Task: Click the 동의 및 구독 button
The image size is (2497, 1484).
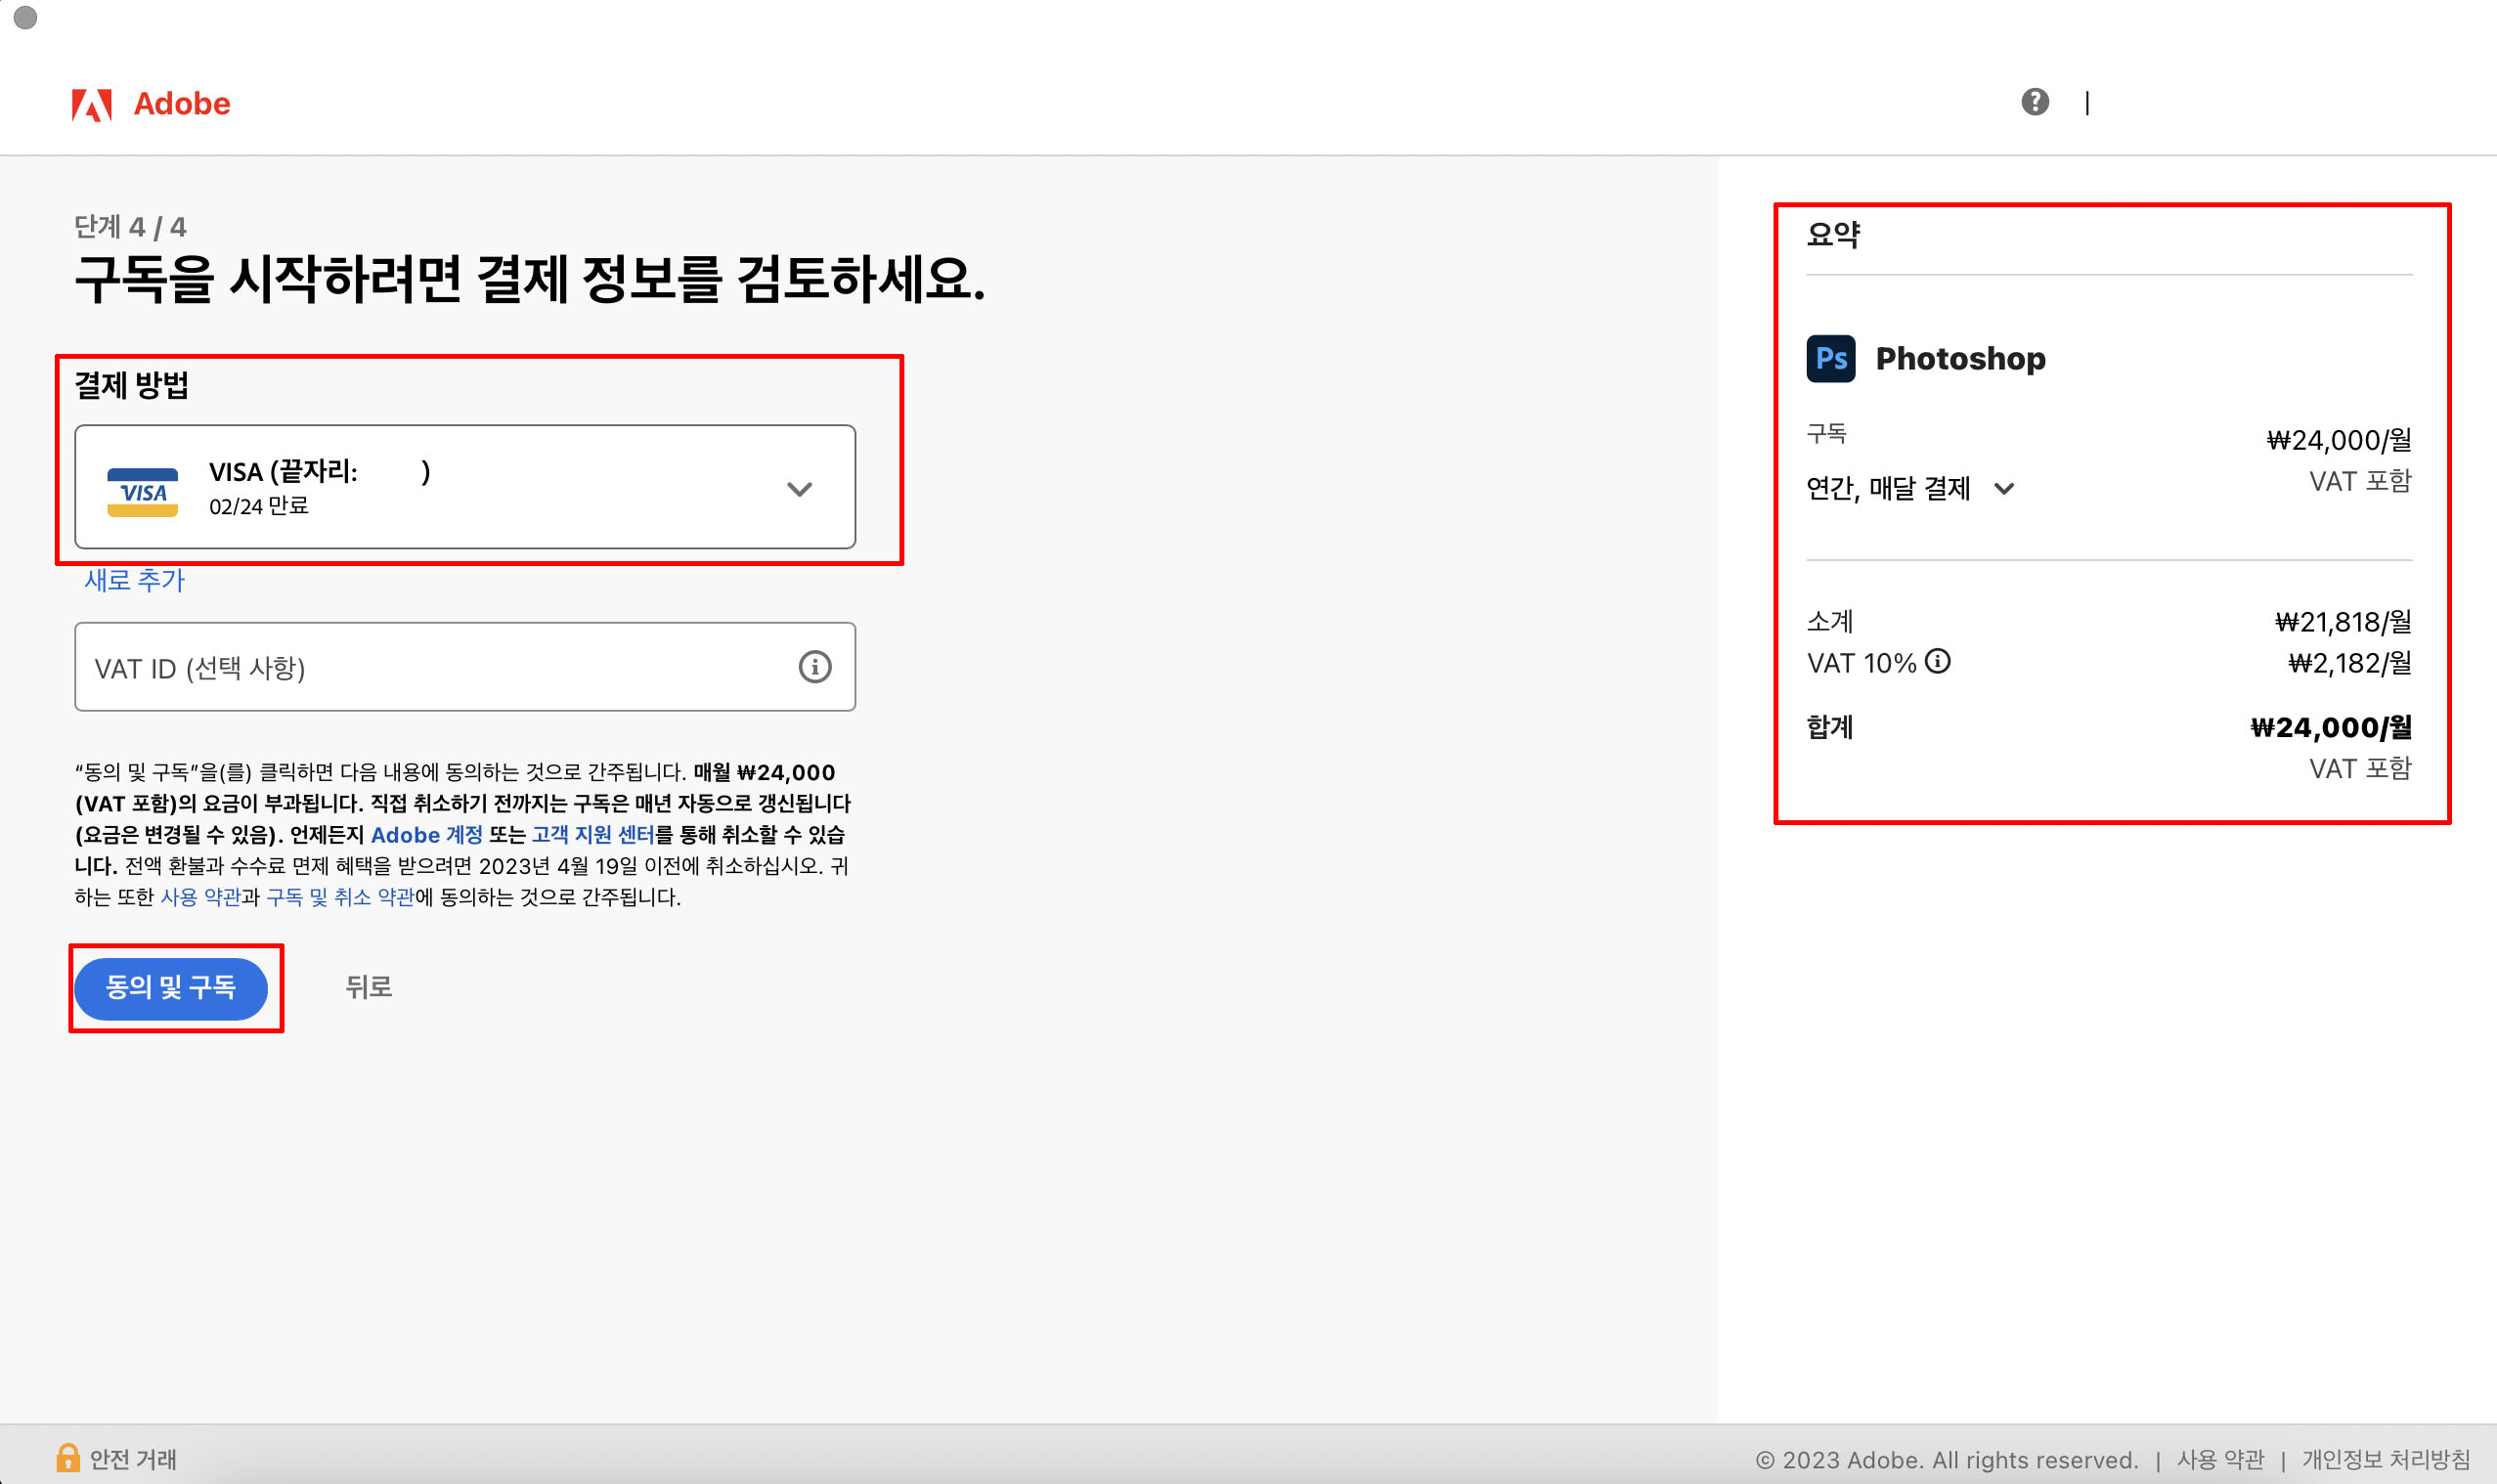Action: pyautogui.click(x=171, y=988)
